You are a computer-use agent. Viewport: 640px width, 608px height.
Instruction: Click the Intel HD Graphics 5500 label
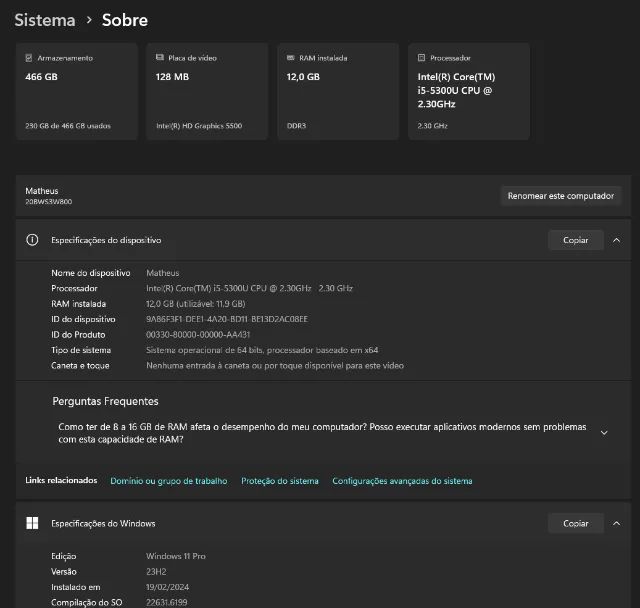pyautogui.click(x=198, y=126)
